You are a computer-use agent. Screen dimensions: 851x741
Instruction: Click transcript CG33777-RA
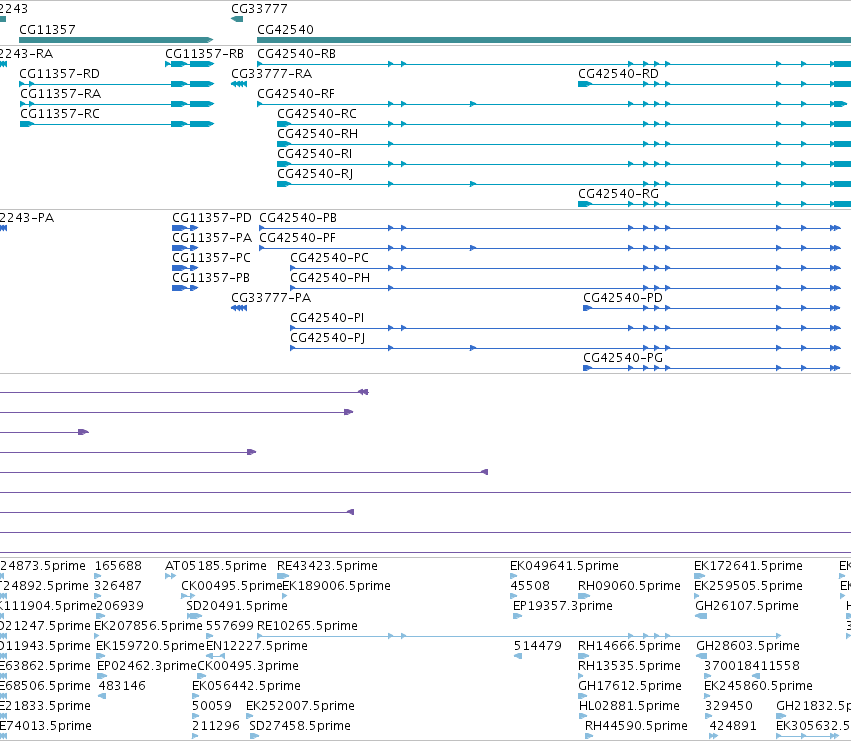coord(271,74)
